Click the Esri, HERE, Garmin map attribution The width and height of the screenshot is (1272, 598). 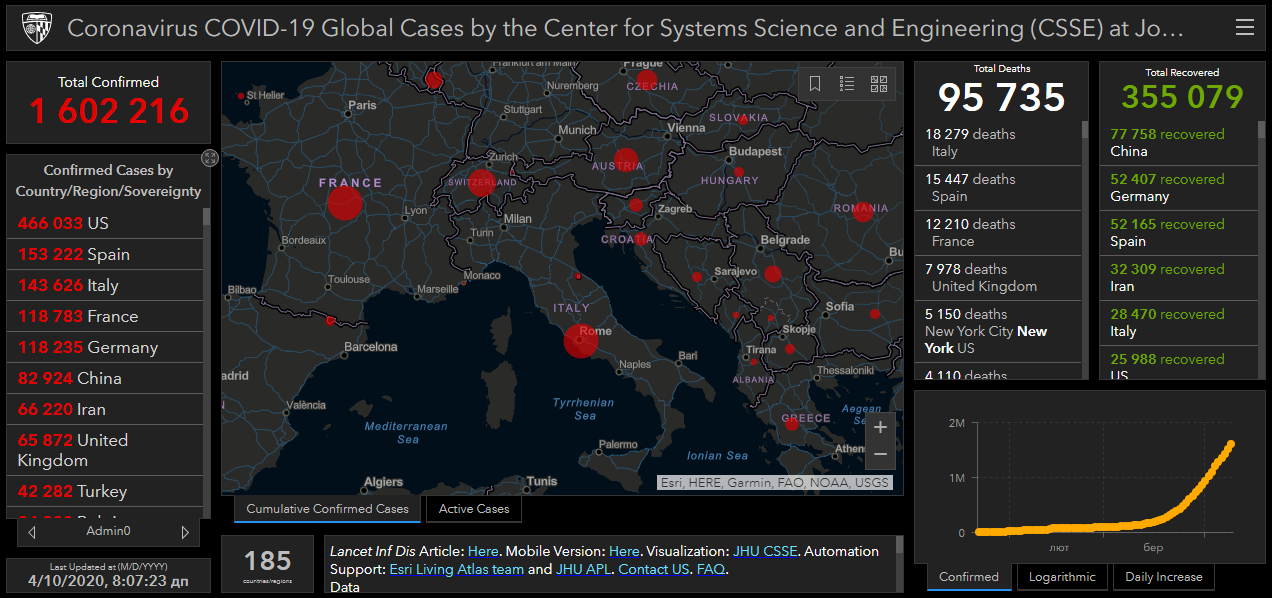[775, 483]
